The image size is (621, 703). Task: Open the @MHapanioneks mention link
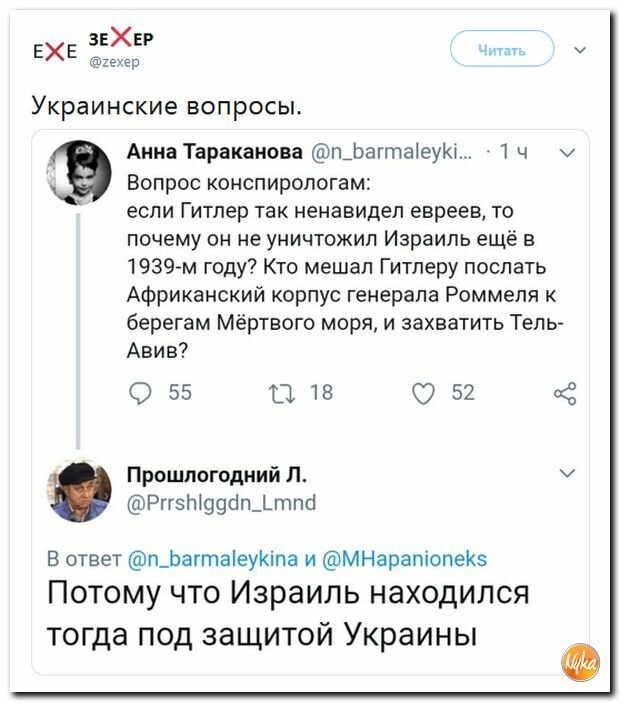404,559
